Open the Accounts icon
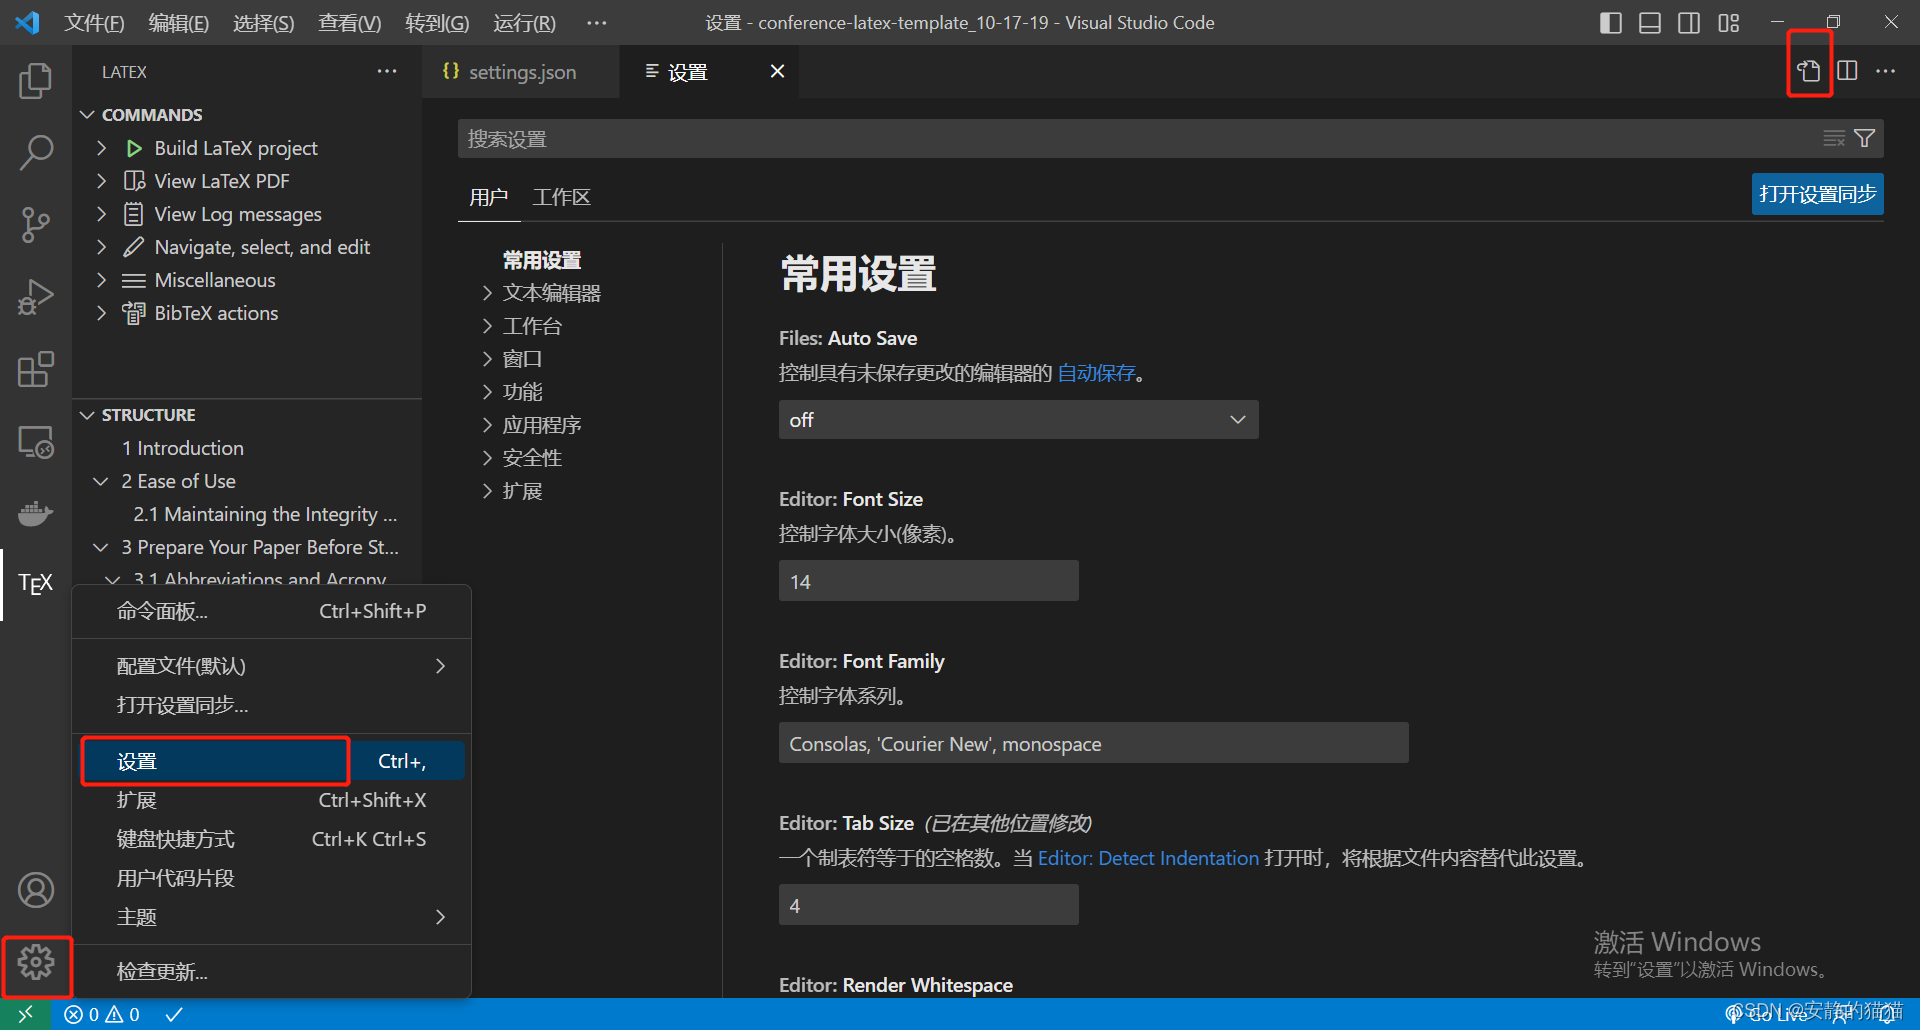Image resolution: width=1920 pixels, height=1030 pixels. tap(36, 890)
